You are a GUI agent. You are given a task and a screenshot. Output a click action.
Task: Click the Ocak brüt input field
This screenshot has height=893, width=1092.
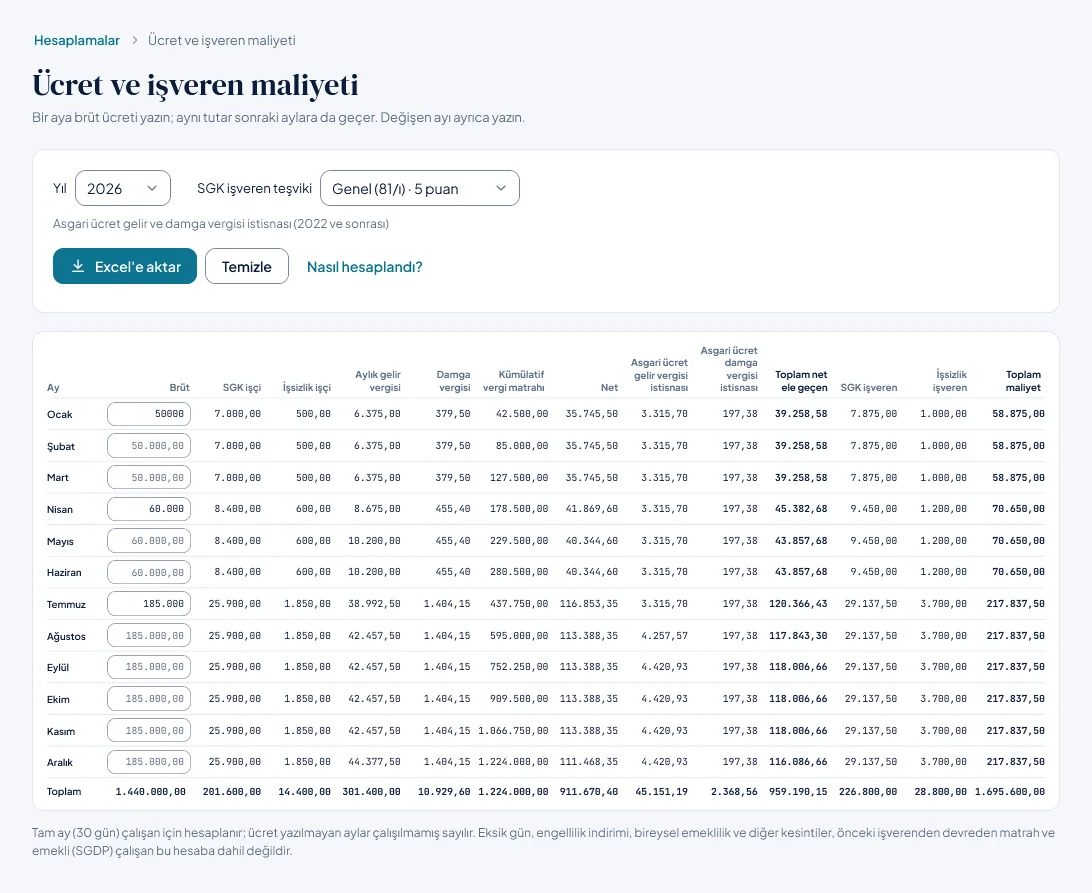[x=149, y=414]
